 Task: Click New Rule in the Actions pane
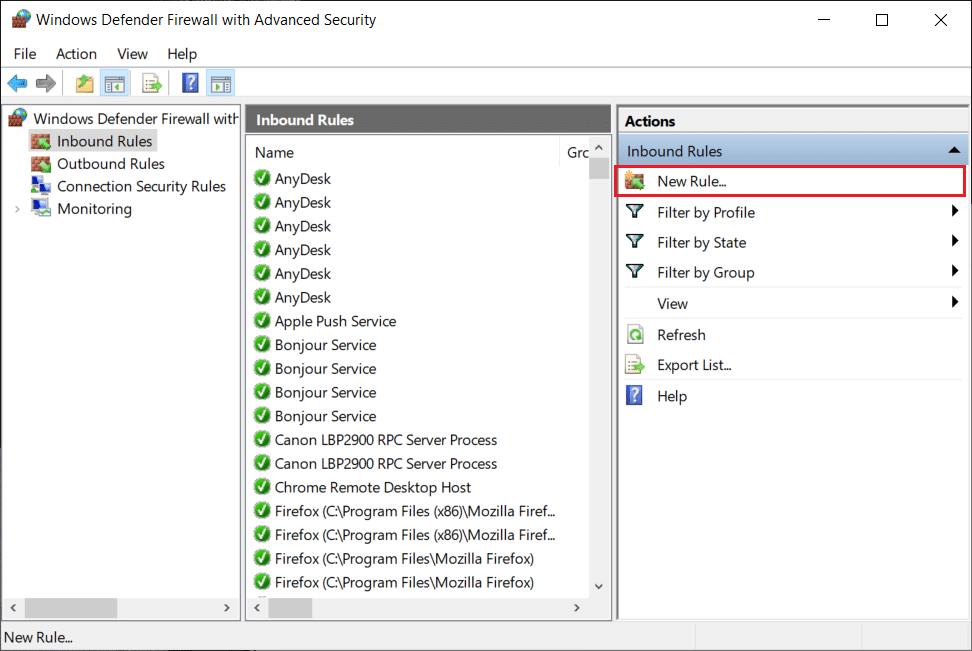691,181
